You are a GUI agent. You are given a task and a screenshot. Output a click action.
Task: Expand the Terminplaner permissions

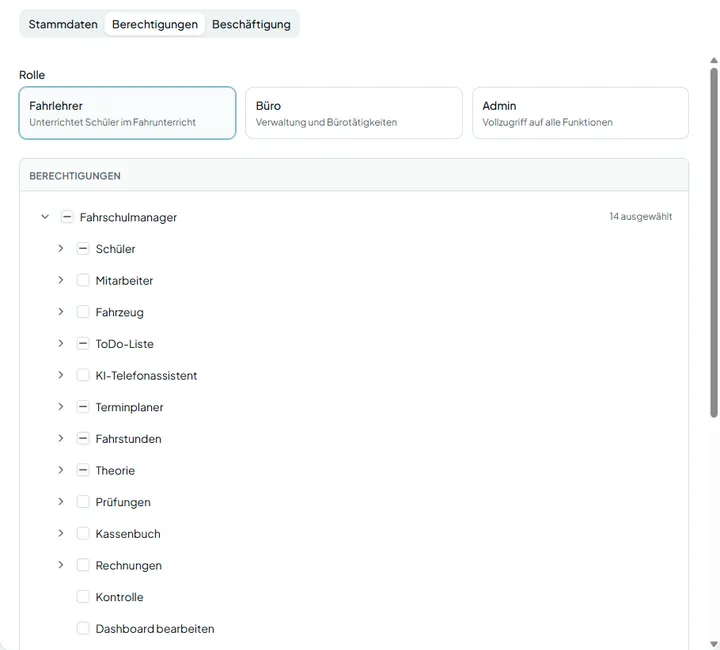point(61,407)
